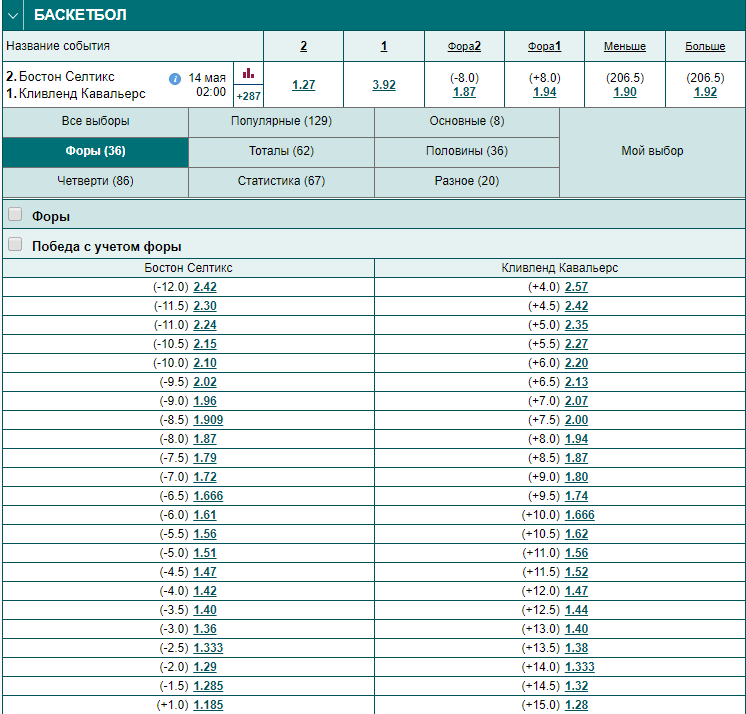Tick the Форы checkbox
This screenshot has height=714, width=746.
(x=15, y=215)
